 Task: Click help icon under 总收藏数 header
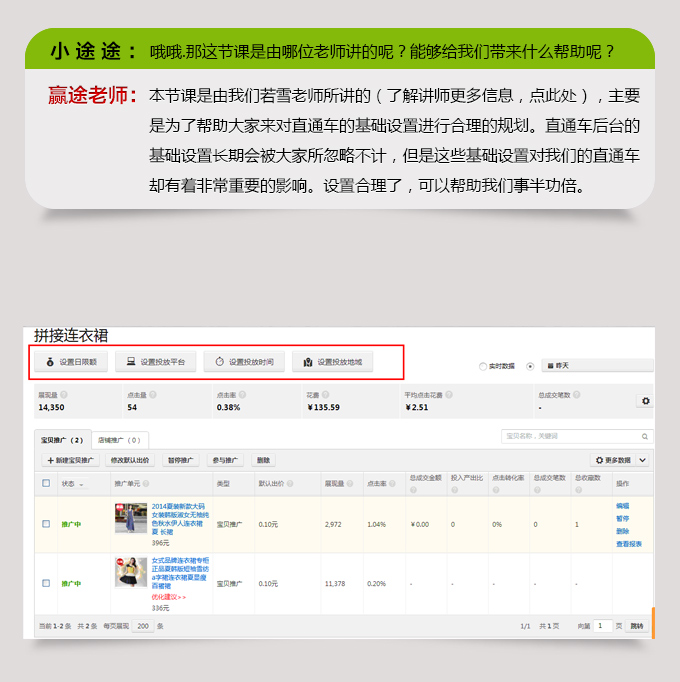click(579, 490)
